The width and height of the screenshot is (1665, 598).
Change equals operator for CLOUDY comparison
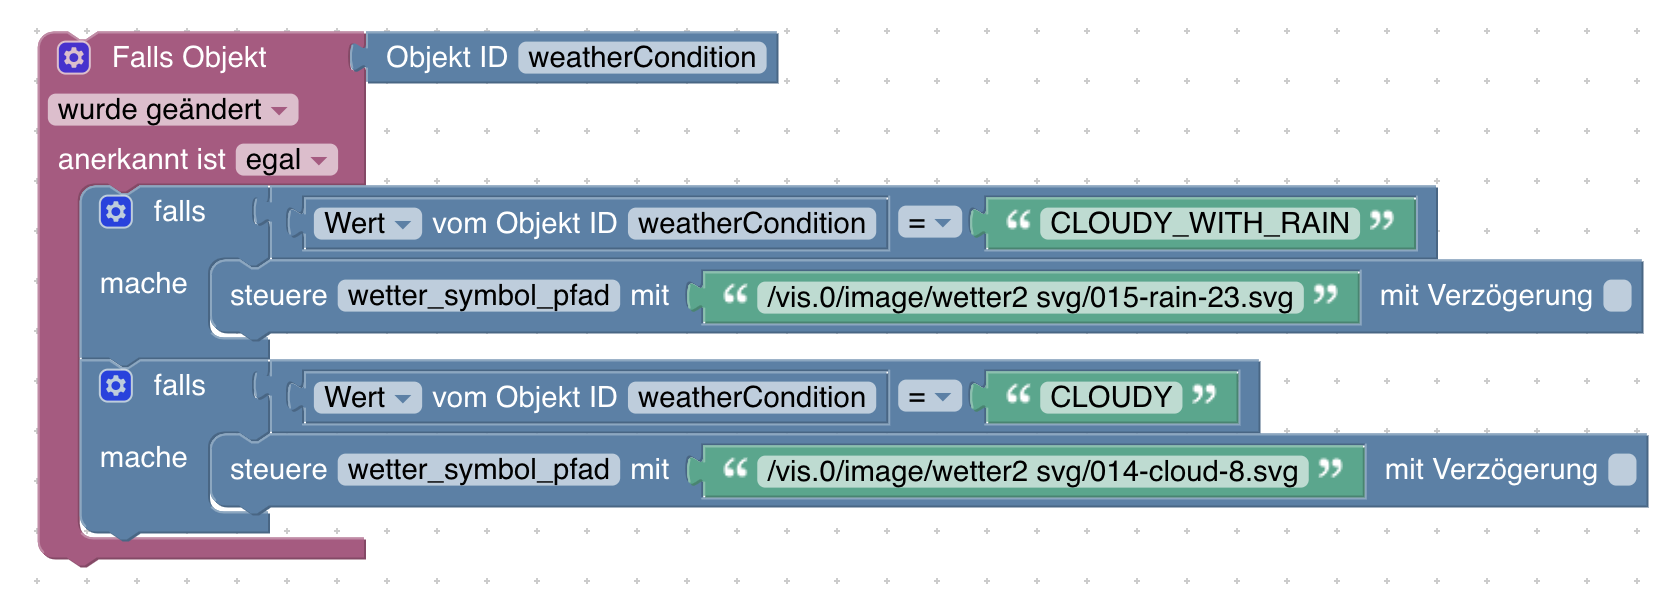point(930,397)
